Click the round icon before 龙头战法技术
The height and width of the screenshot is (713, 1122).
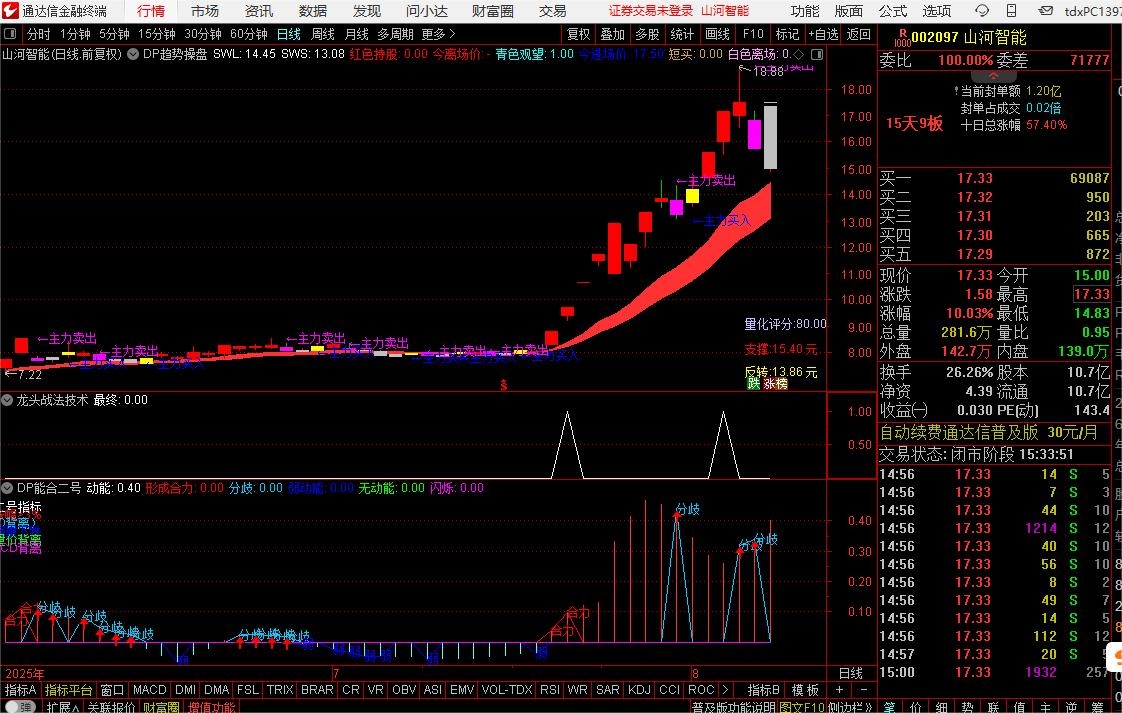pyautogui.click(x=7, y=401)
